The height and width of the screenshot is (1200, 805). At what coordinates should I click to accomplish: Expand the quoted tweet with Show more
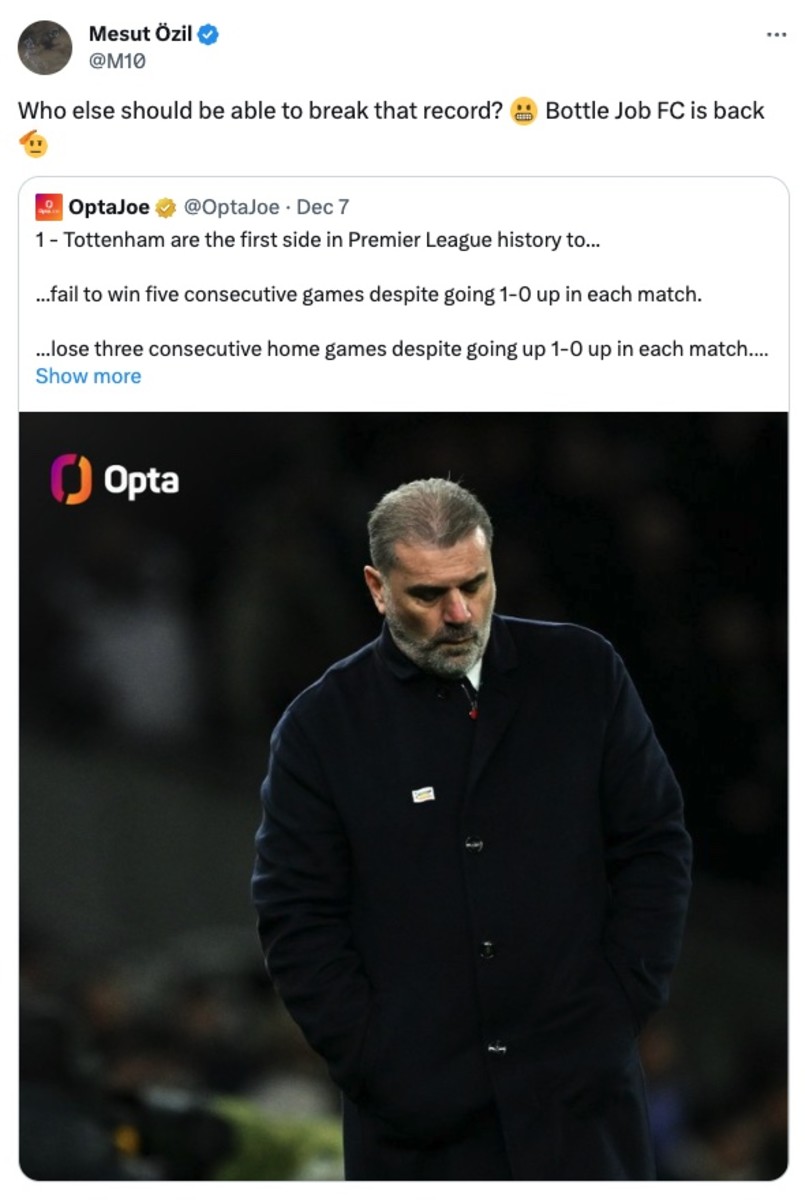88,376
